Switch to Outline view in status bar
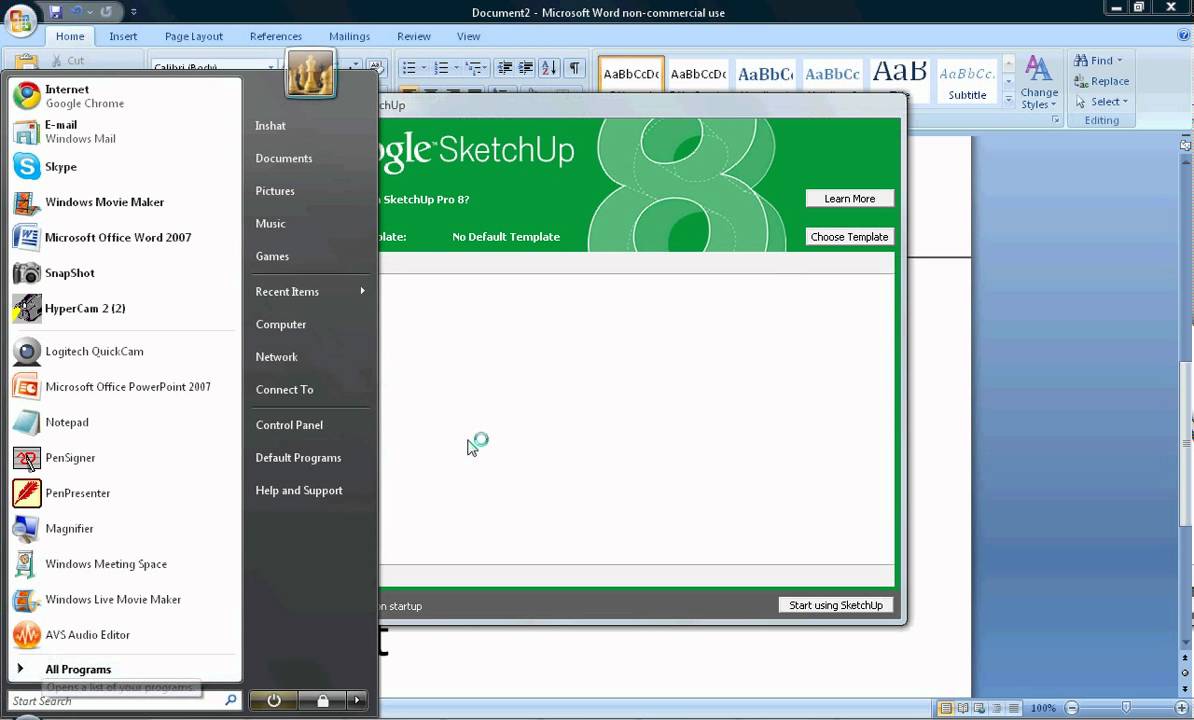This screenshot has height=720, width=1194. point(996,708)
